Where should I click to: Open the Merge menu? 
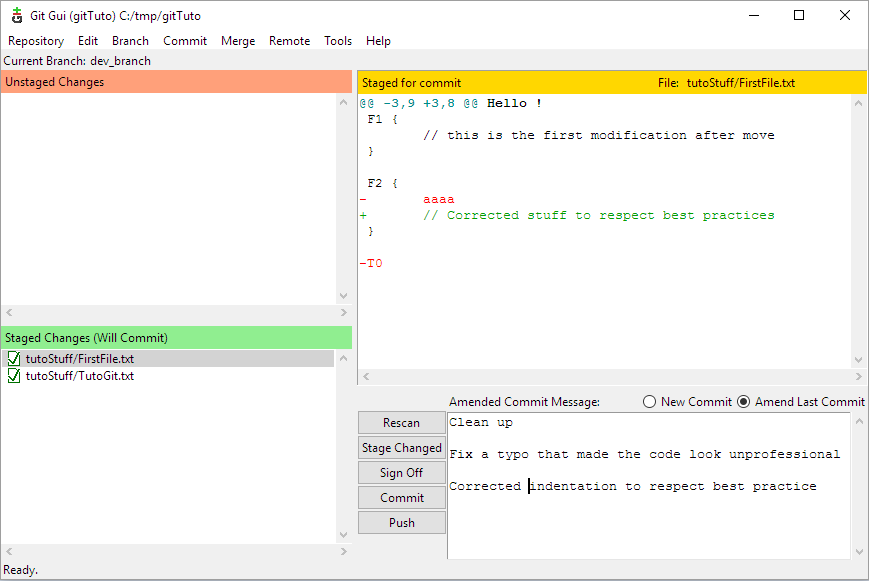click(238, 41)
